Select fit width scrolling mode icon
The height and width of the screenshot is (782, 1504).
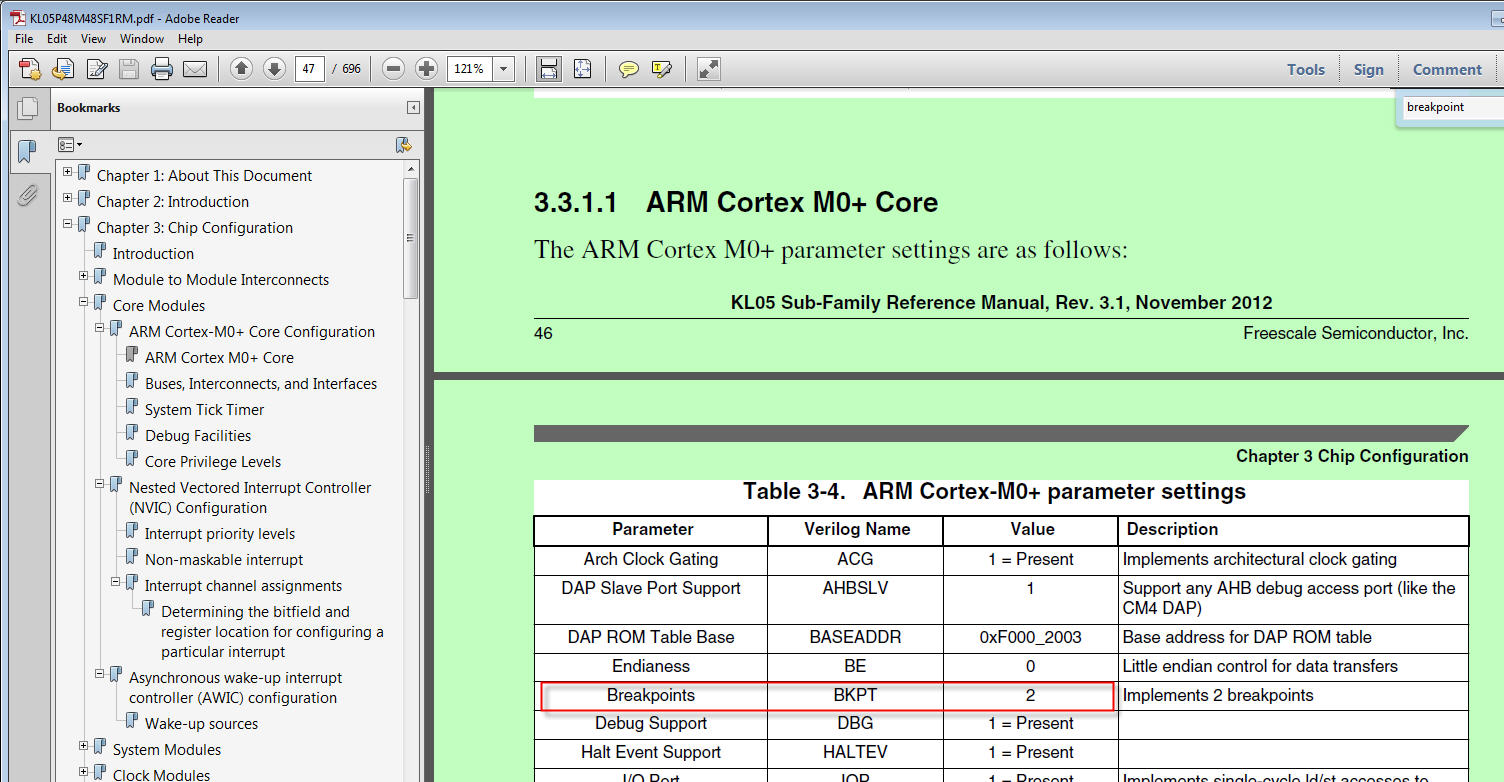(549, 69)
